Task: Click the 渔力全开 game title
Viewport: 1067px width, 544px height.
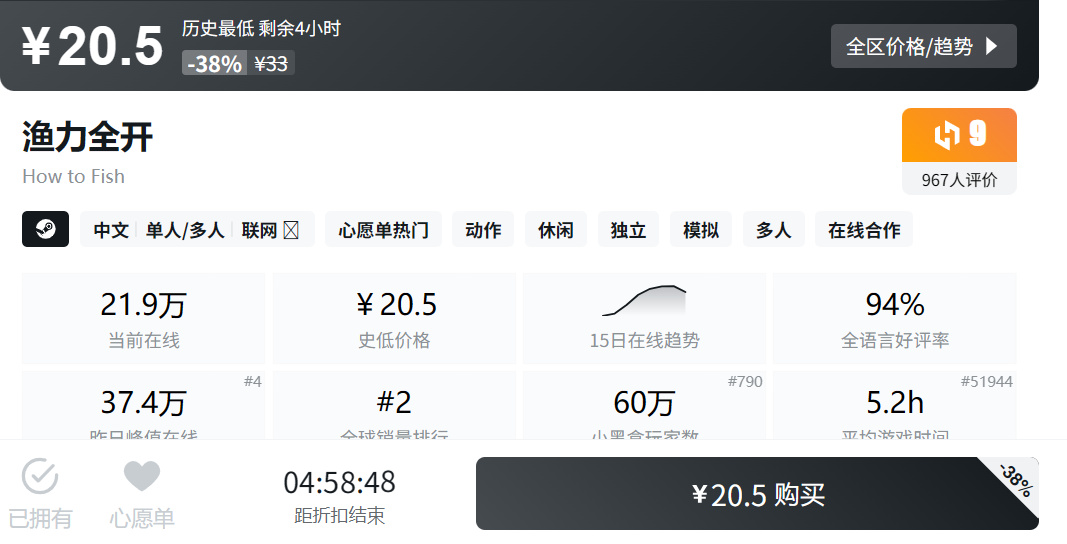Action: (x=87, y=136)
